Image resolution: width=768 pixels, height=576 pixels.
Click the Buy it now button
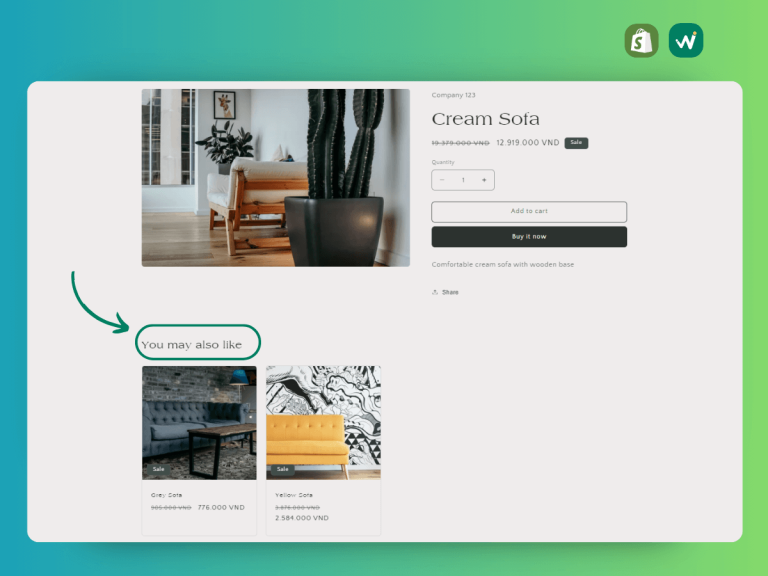[529, 237]
